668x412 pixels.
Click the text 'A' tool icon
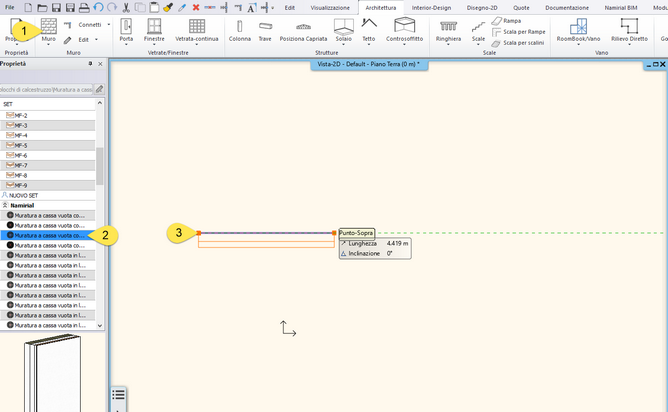[x=252, y=7]
